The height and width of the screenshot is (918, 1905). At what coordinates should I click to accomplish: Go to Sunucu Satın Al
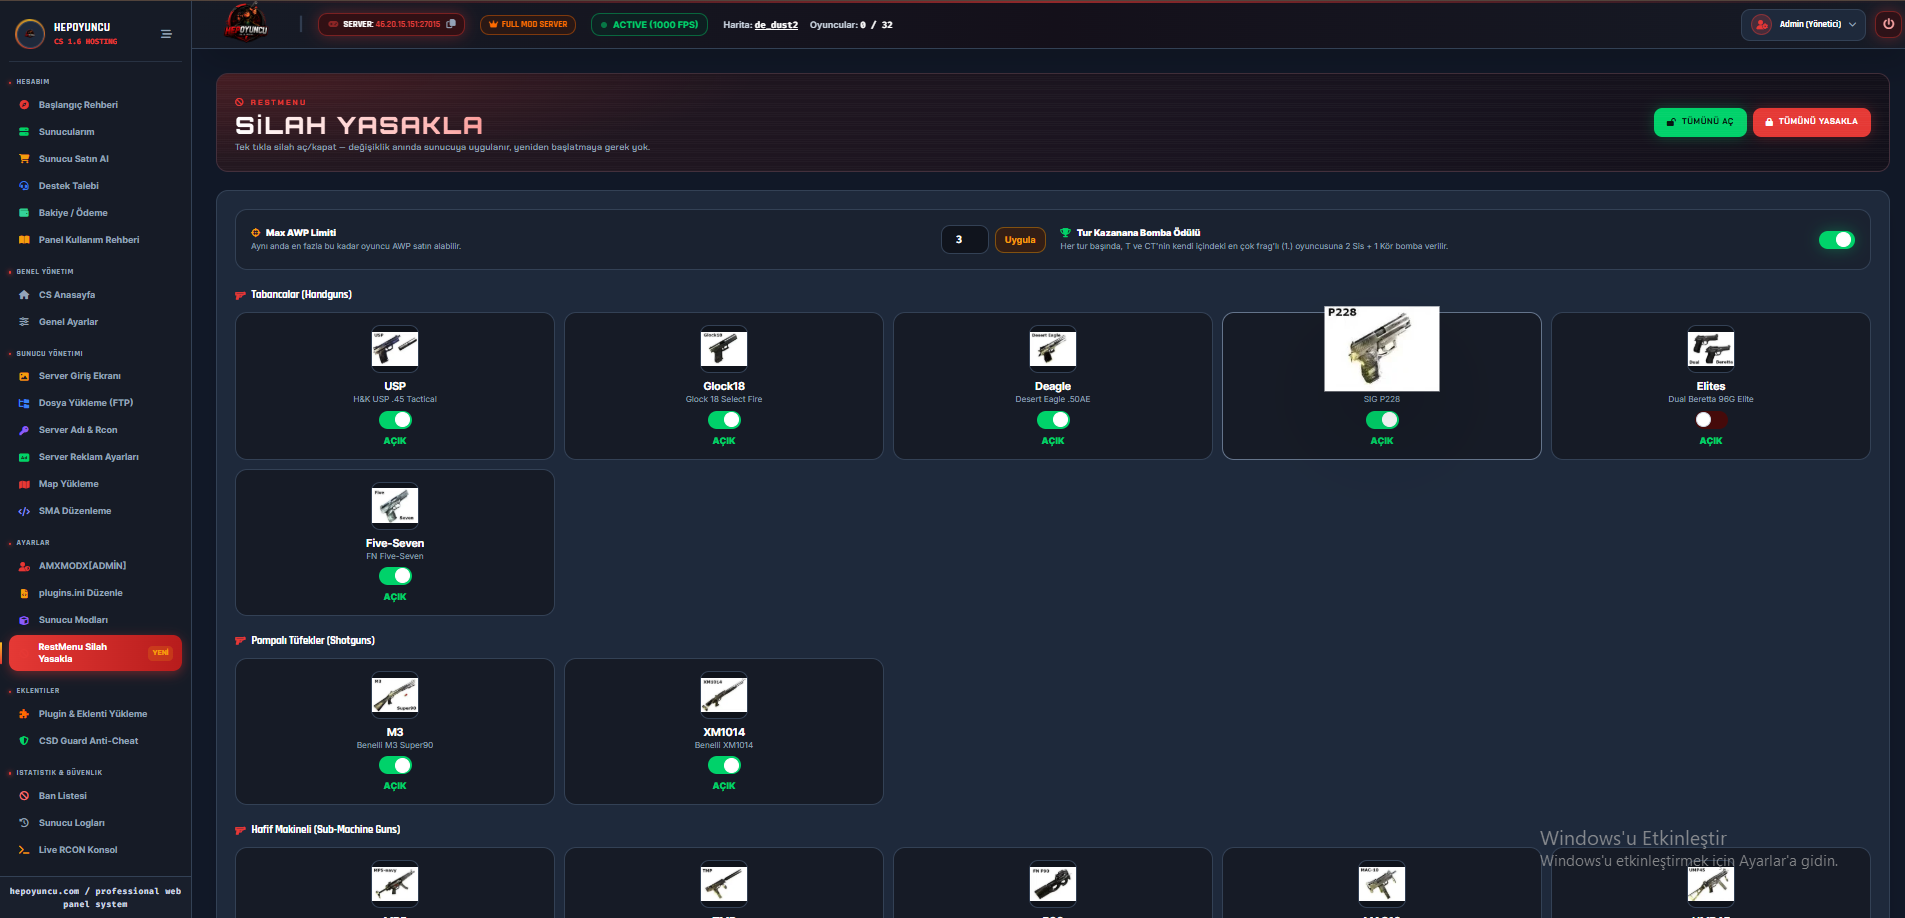tap(73, 159)
